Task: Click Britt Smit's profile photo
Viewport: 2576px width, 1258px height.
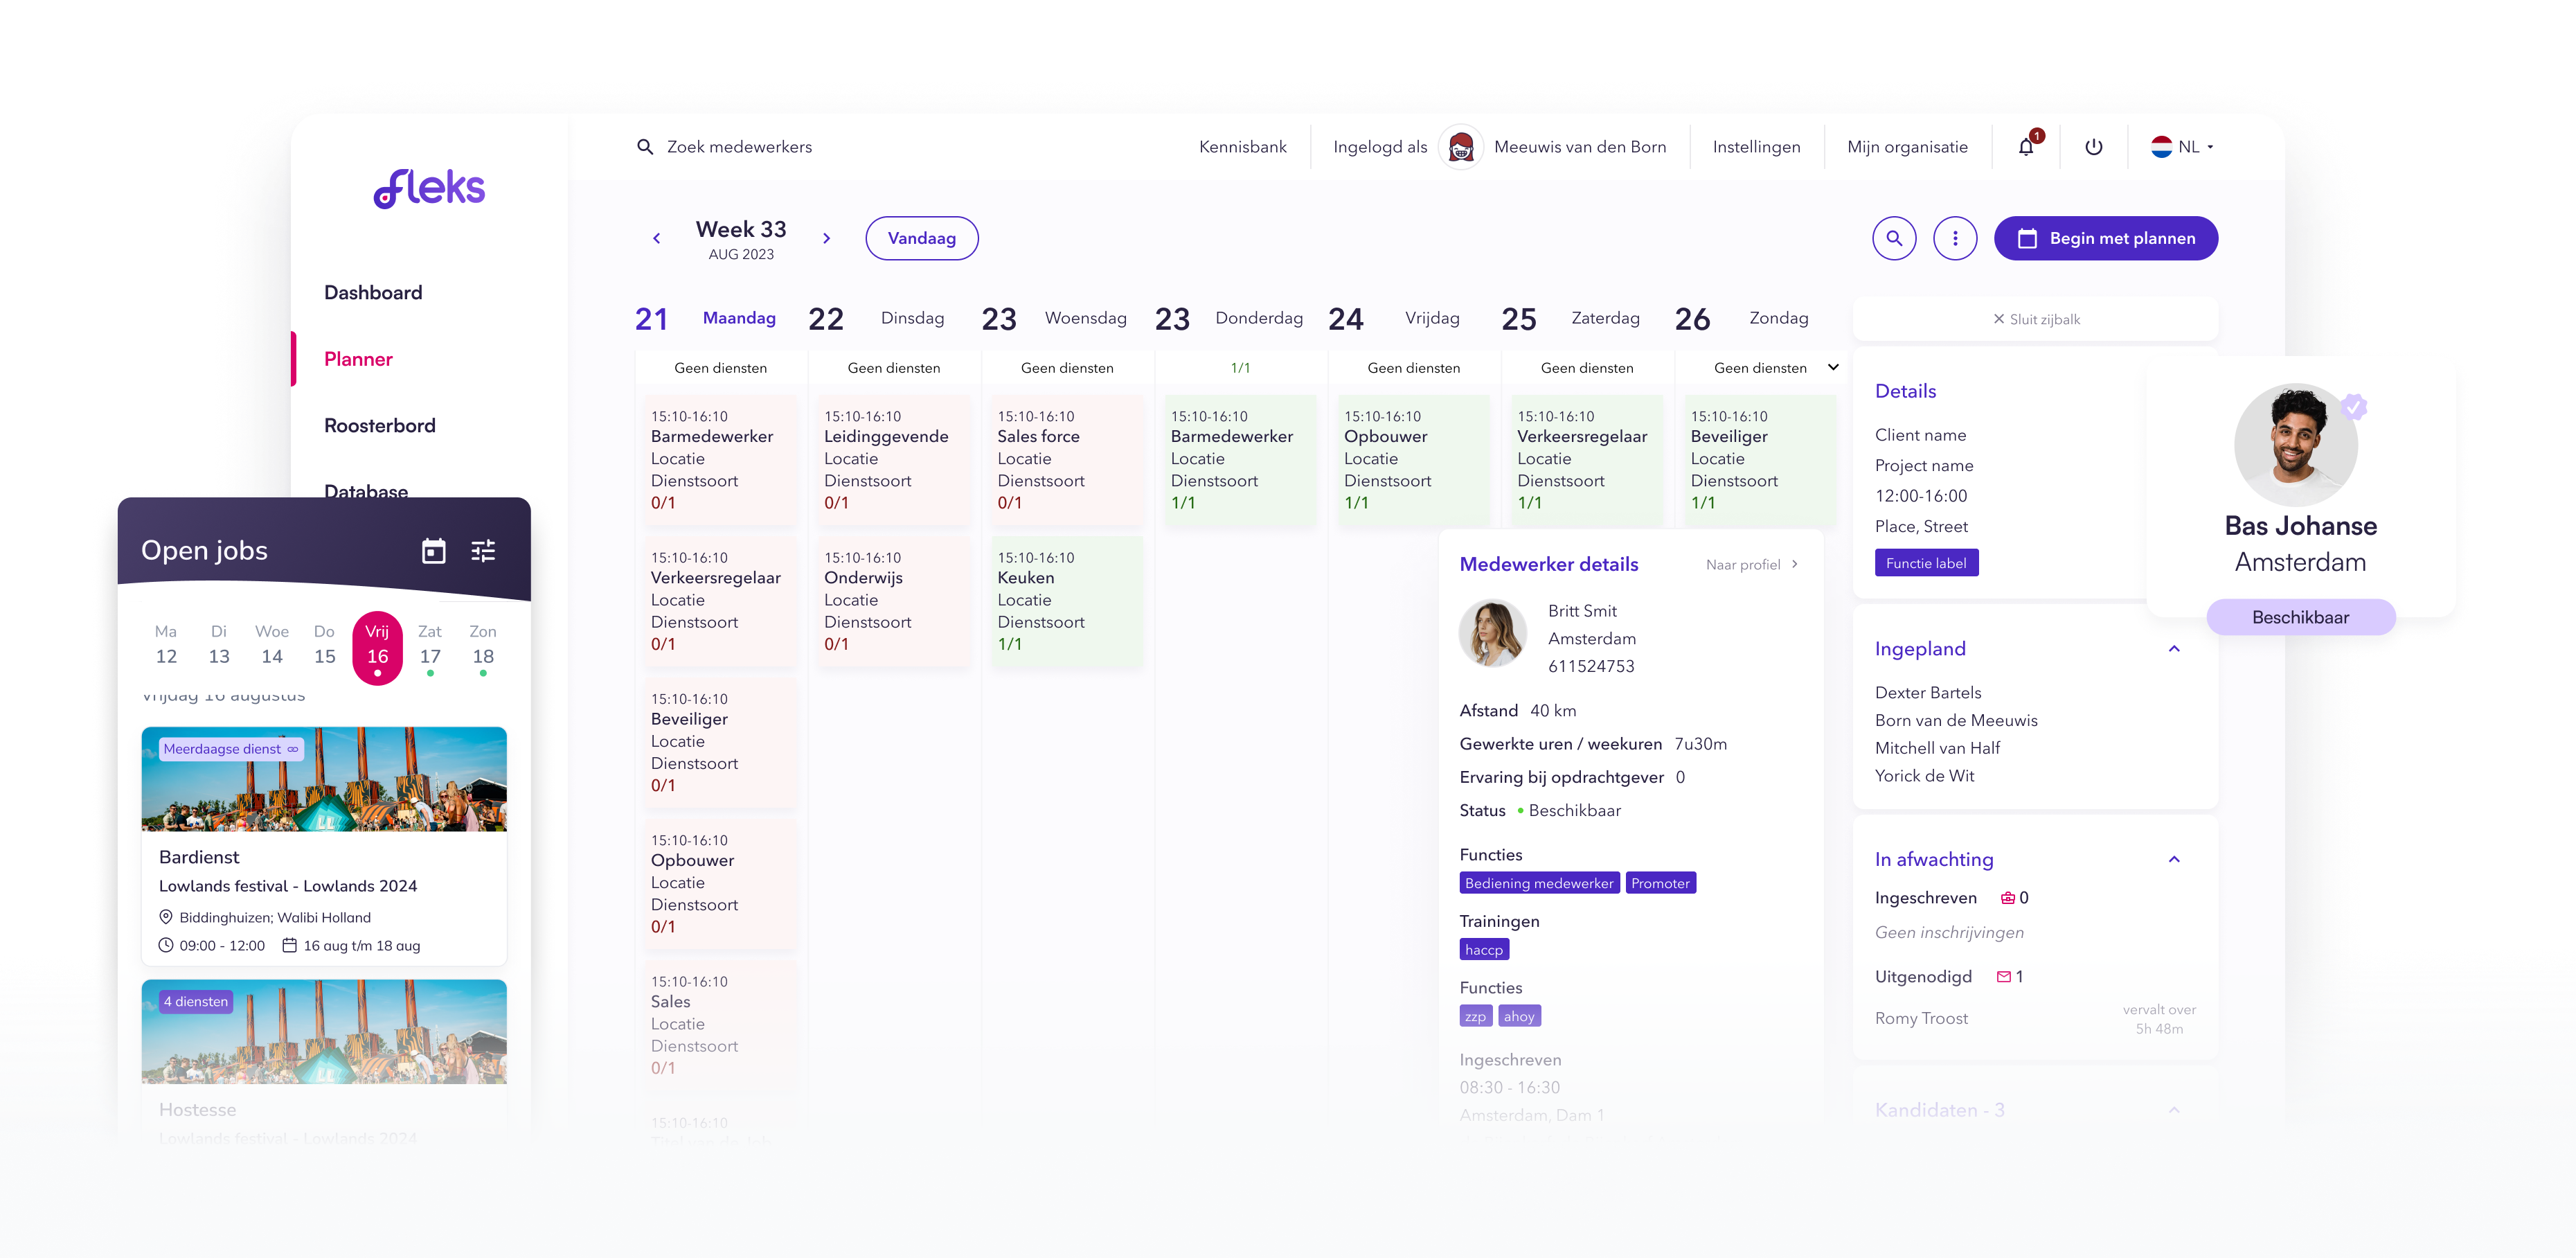Action: pos(1493,633)
